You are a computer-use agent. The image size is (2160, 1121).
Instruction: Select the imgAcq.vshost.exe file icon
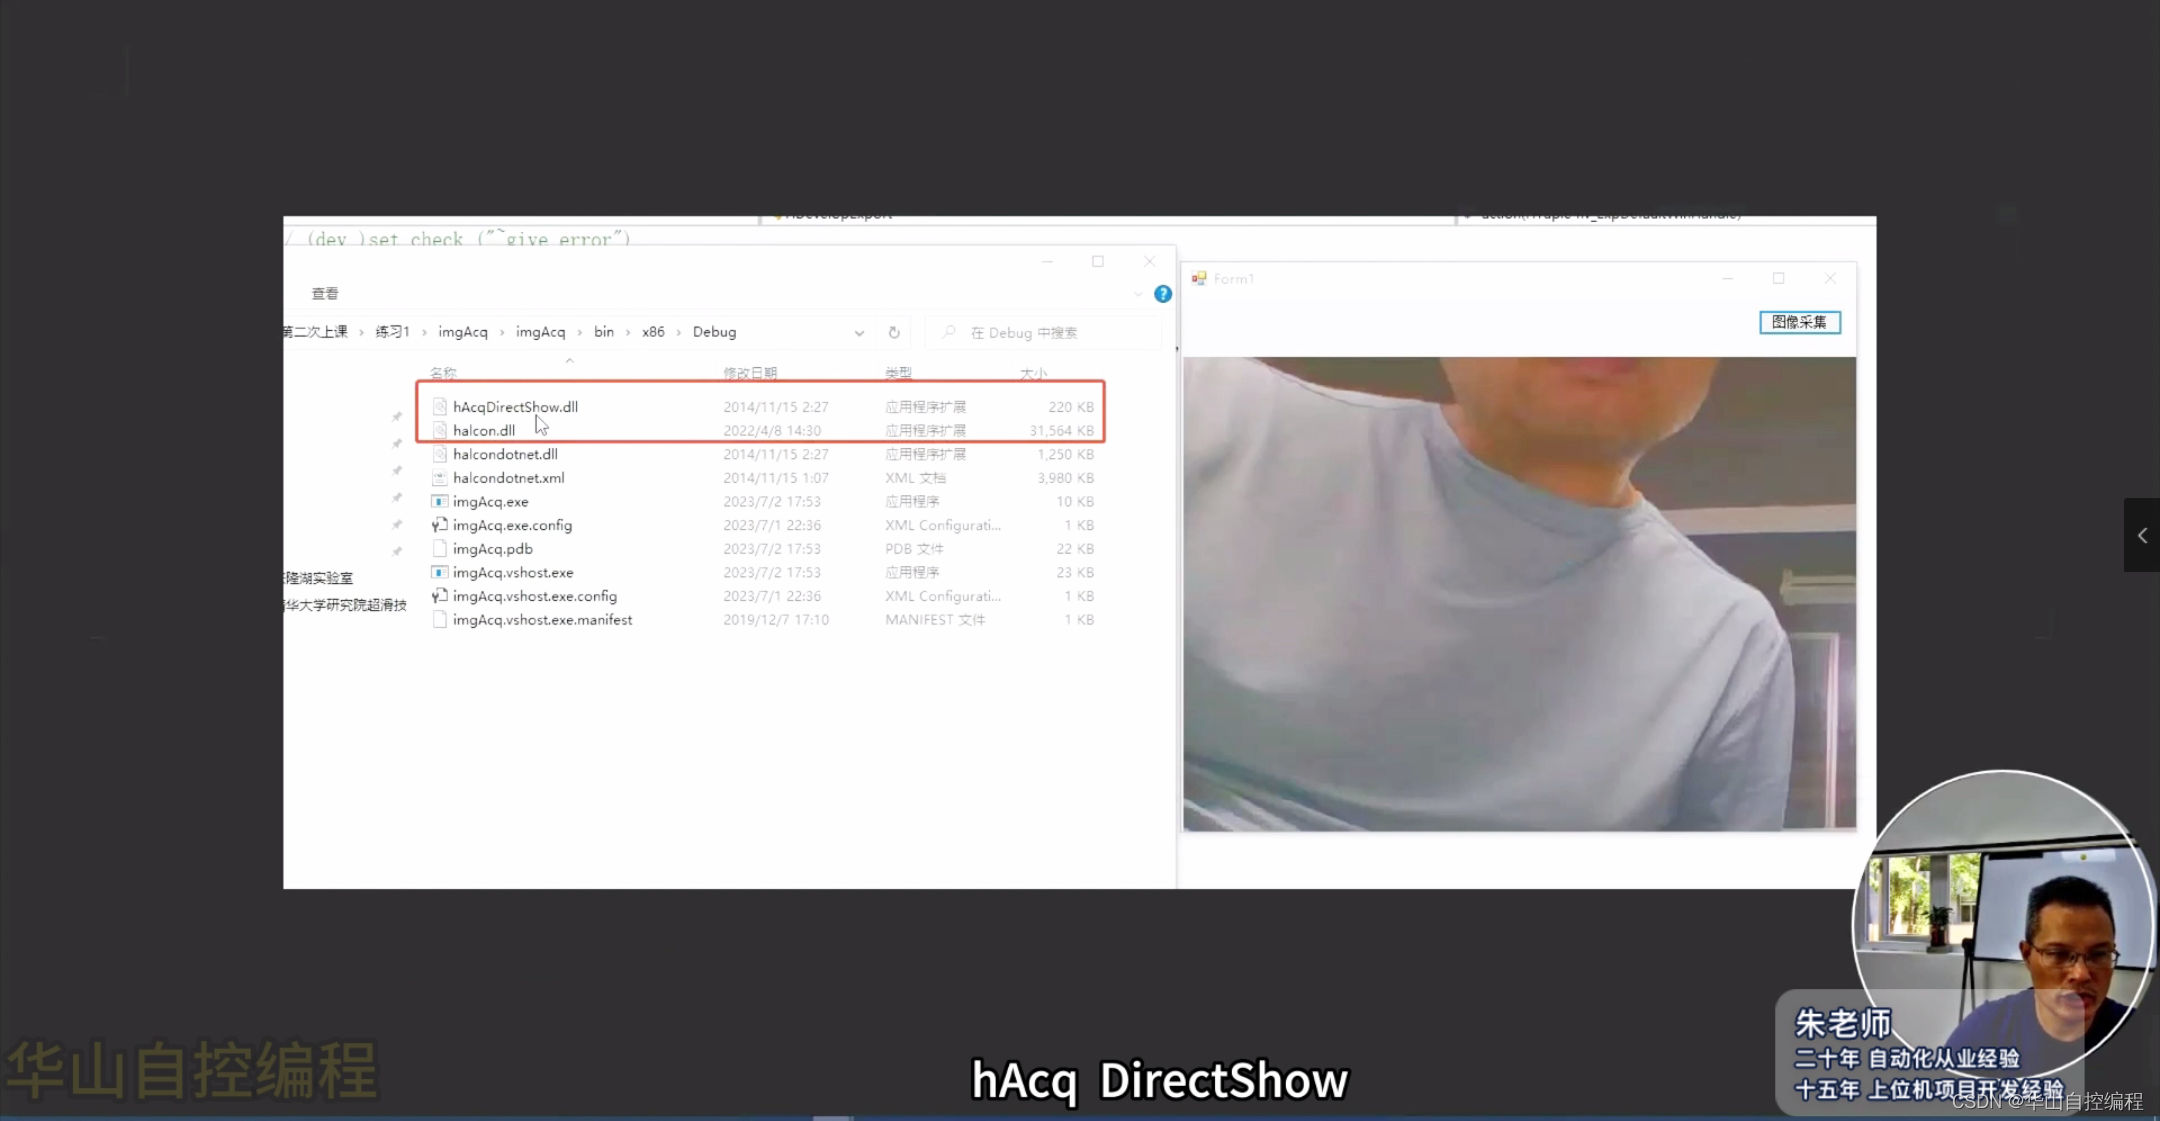(x=439, y=573)
